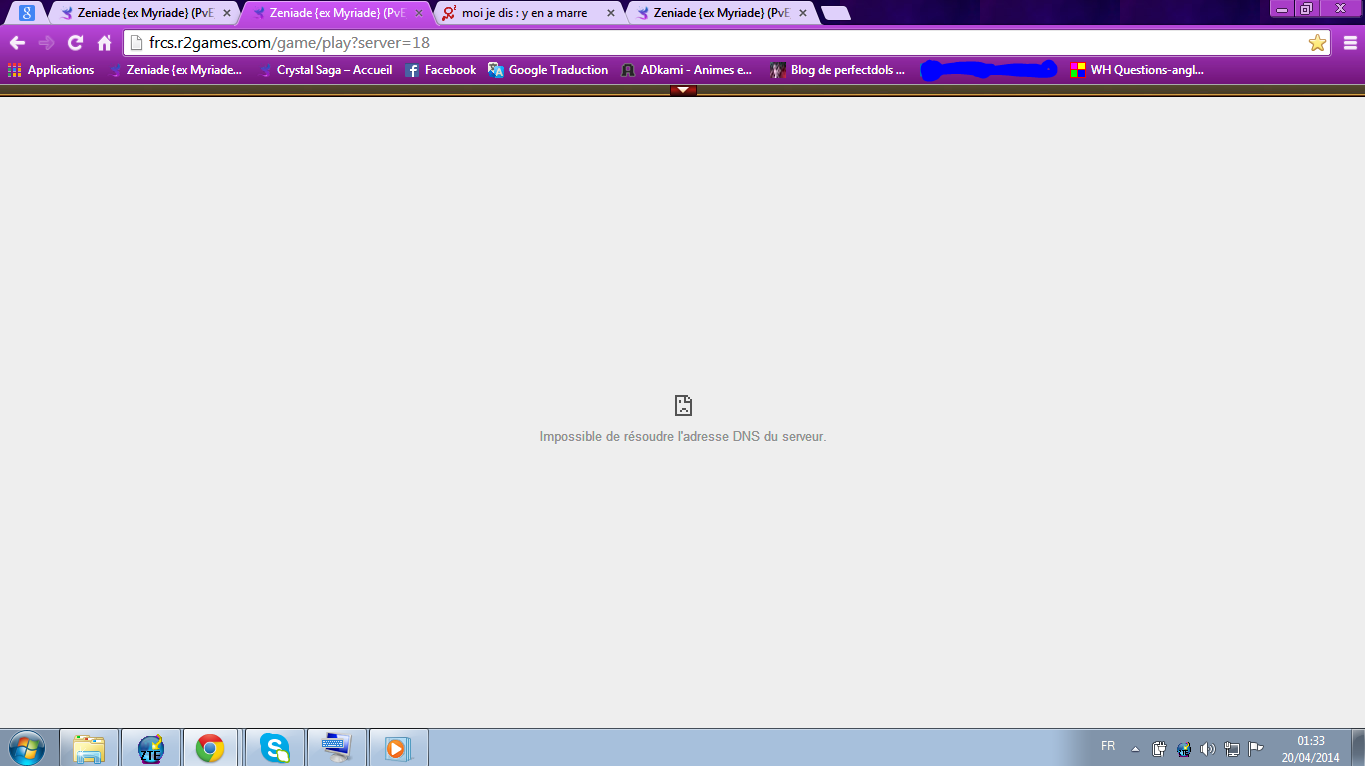Viewport: 1365px width, 766px height.
Task: Open the ADkami - Animes bookmark
Action: click(x=686, y=70)
